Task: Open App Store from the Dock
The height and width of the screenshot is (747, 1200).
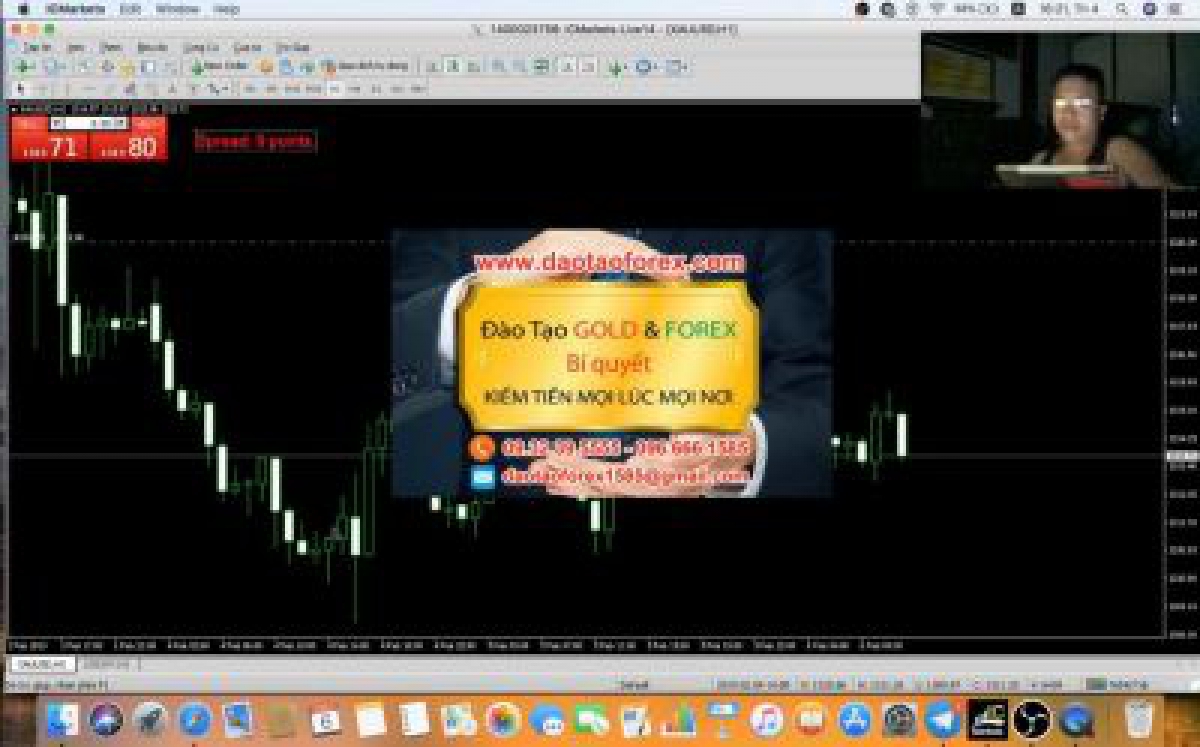Action: (x=855, y=720)
